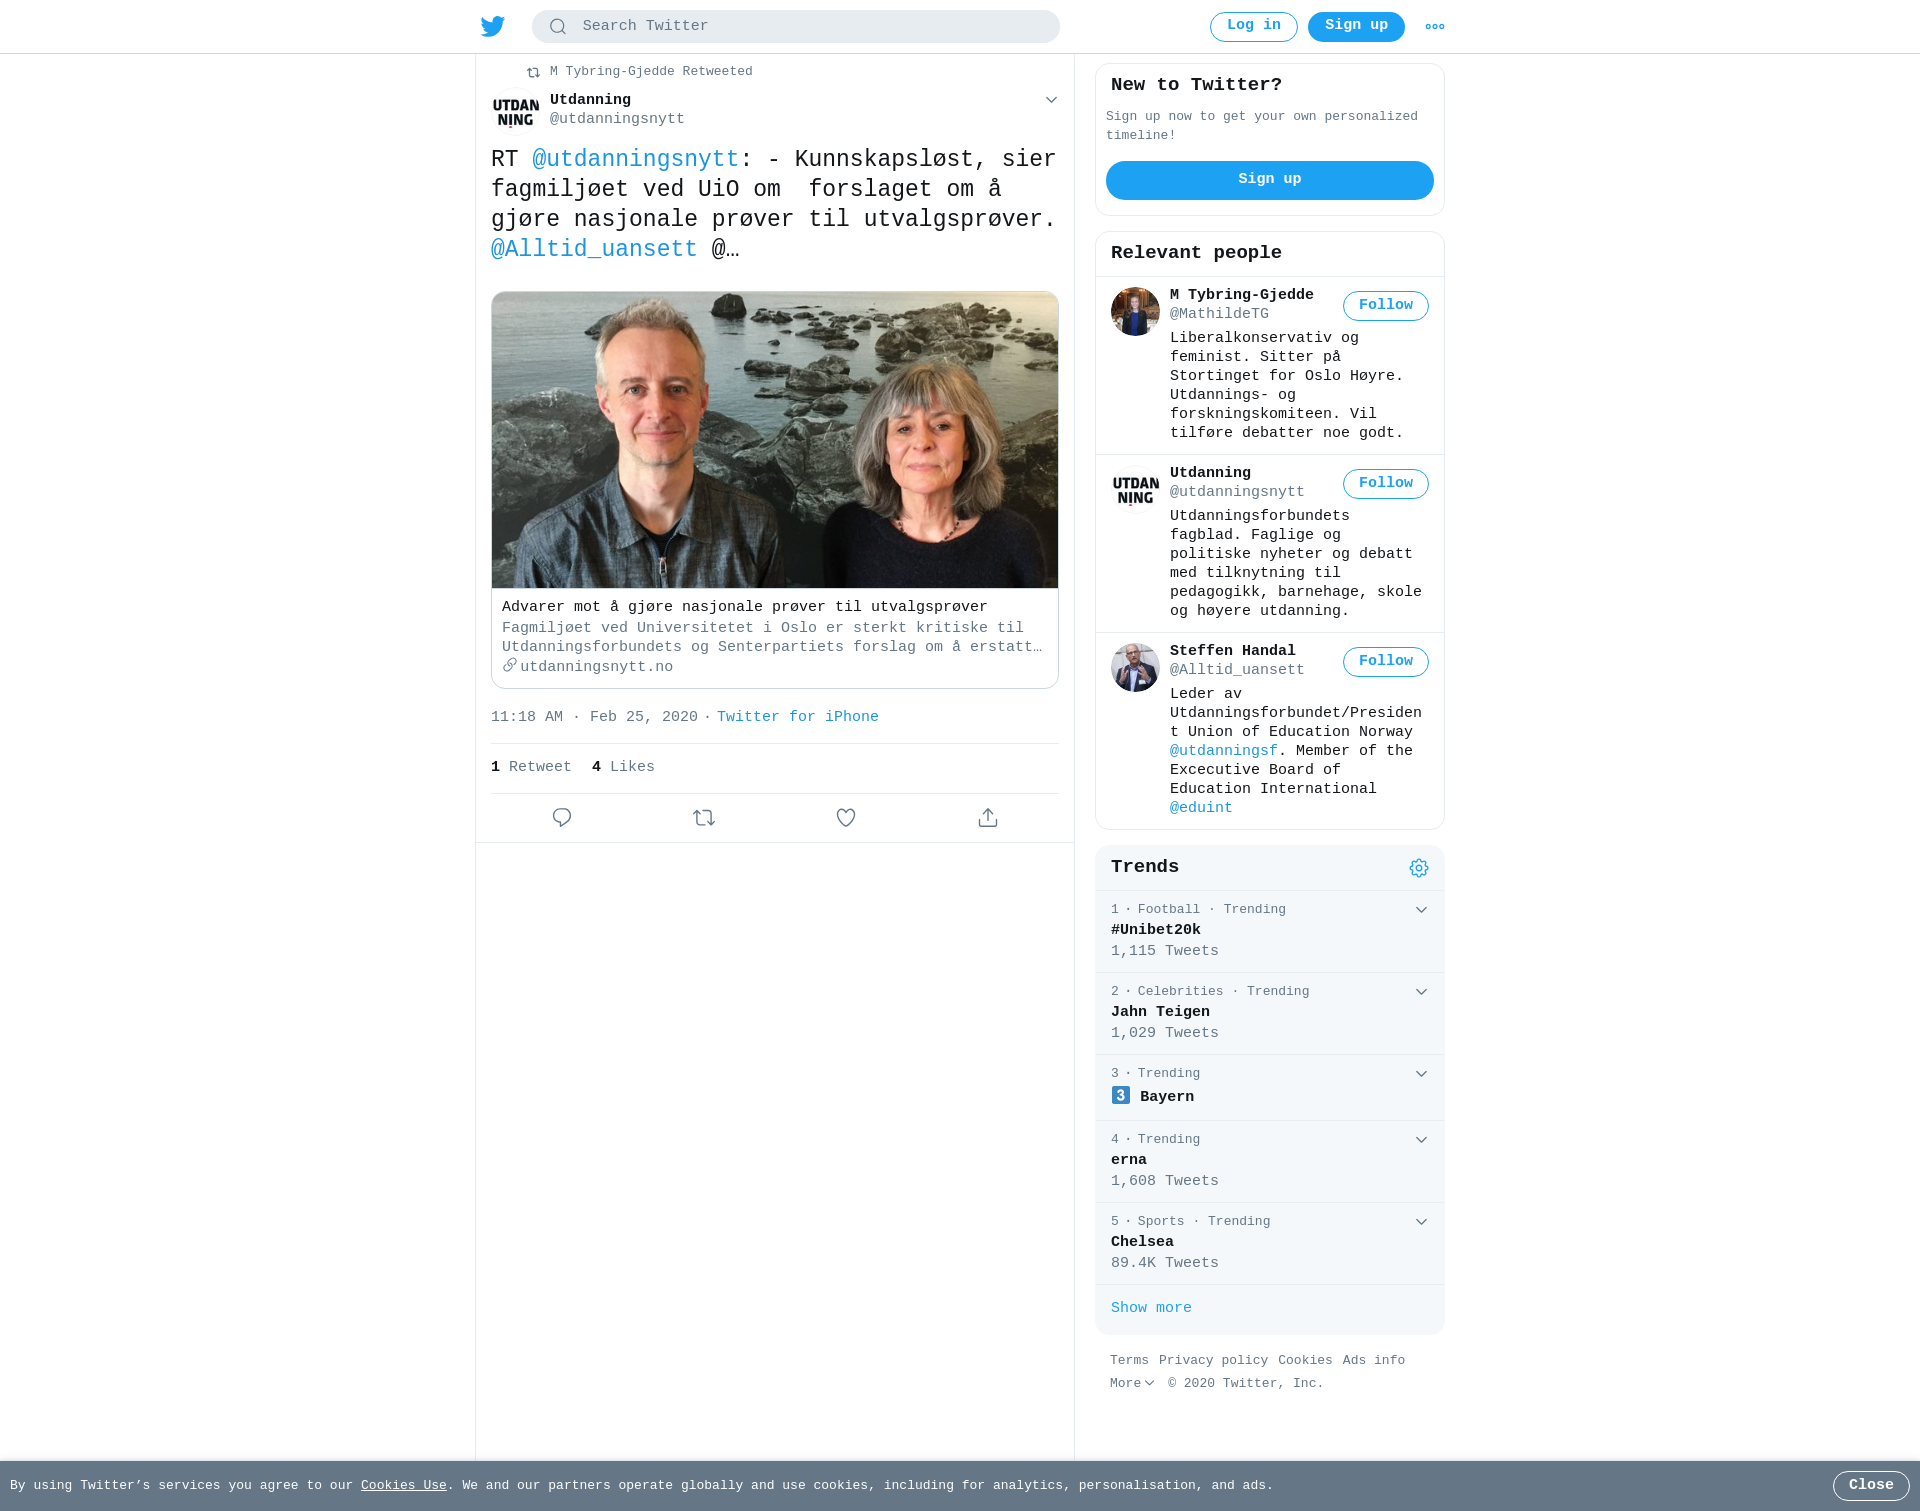Viewport: 1920px width, 1511px height.
Task: Focus the Search Twitter field
Action: [796, 27]
